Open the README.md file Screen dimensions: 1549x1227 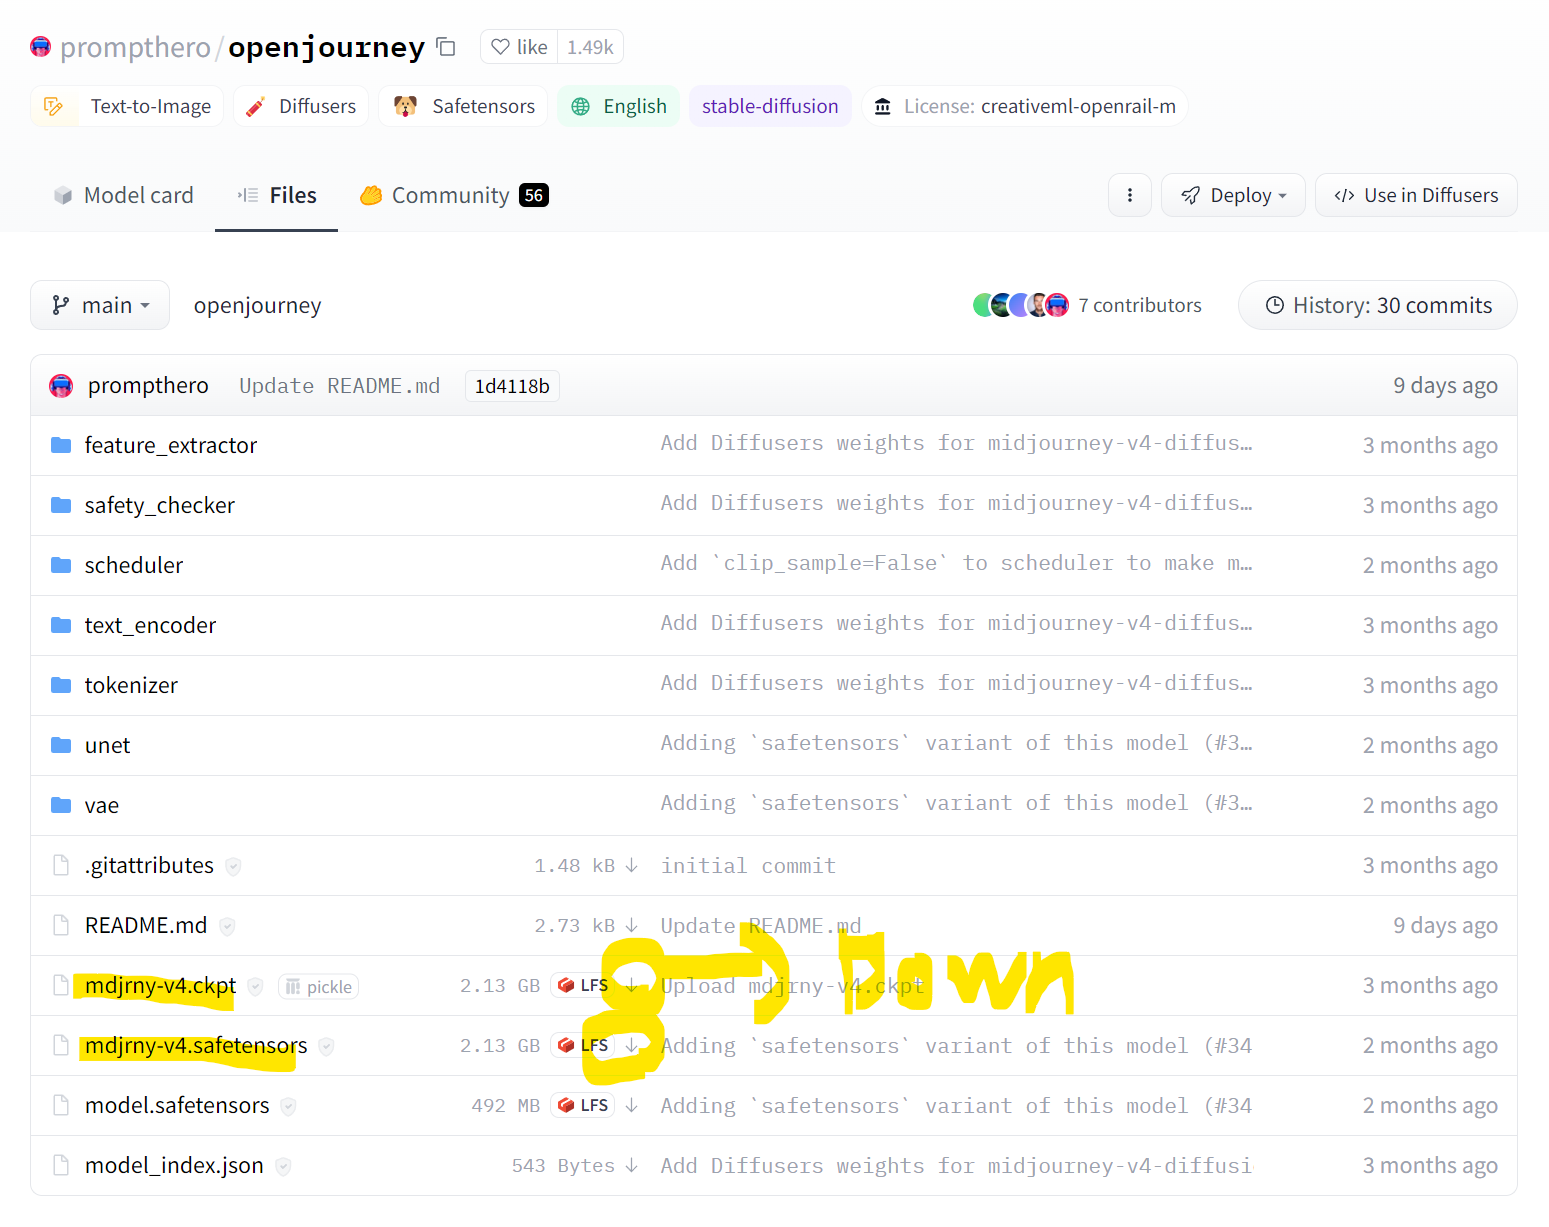[x=146, y=925]
